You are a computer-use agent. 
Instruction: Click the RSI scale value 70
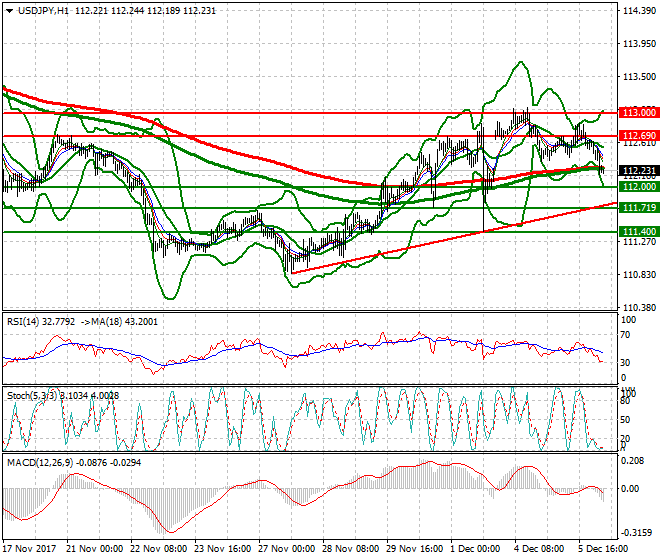tap(625, 335)
